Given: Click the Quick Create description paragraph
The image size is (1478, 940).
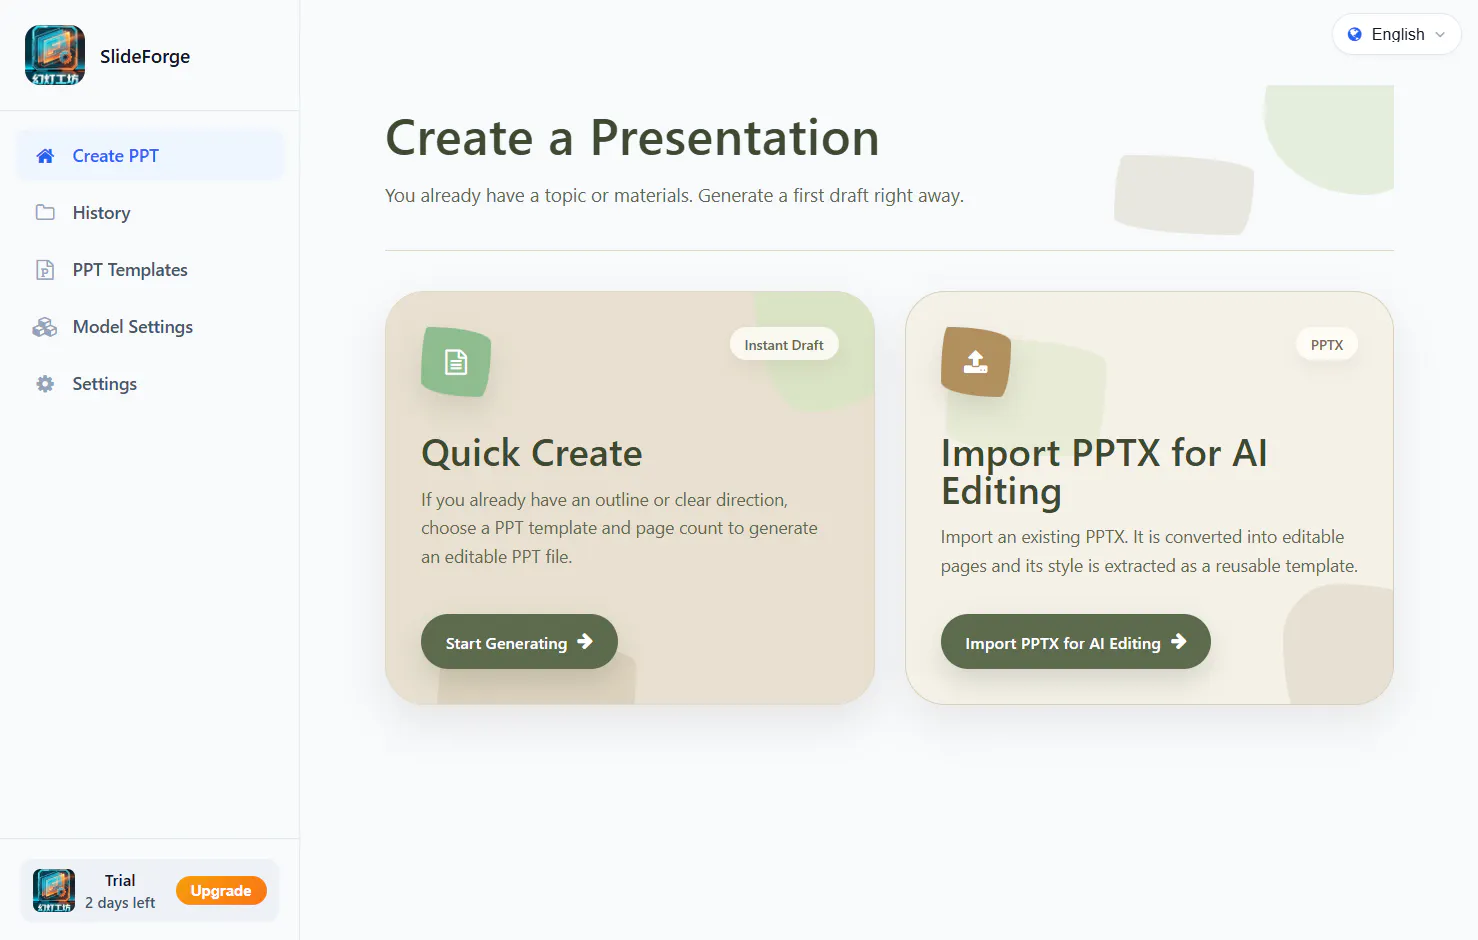Looking at the screenshot, I should 619,528.
